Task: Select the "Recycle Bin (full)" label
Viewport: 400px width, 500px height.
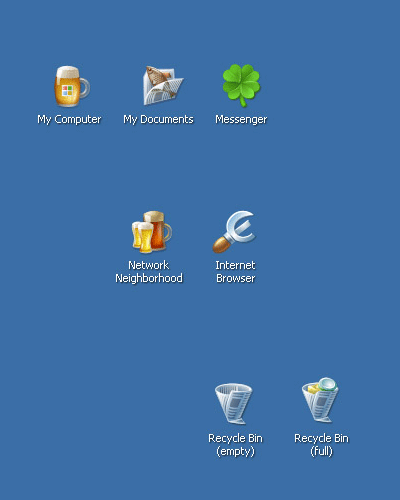Action: point(321,445)
